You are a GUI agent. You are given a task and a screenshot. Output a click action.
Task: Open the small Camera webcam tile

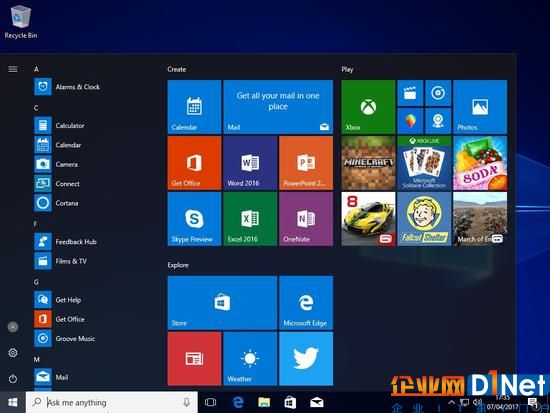[438, 121]
